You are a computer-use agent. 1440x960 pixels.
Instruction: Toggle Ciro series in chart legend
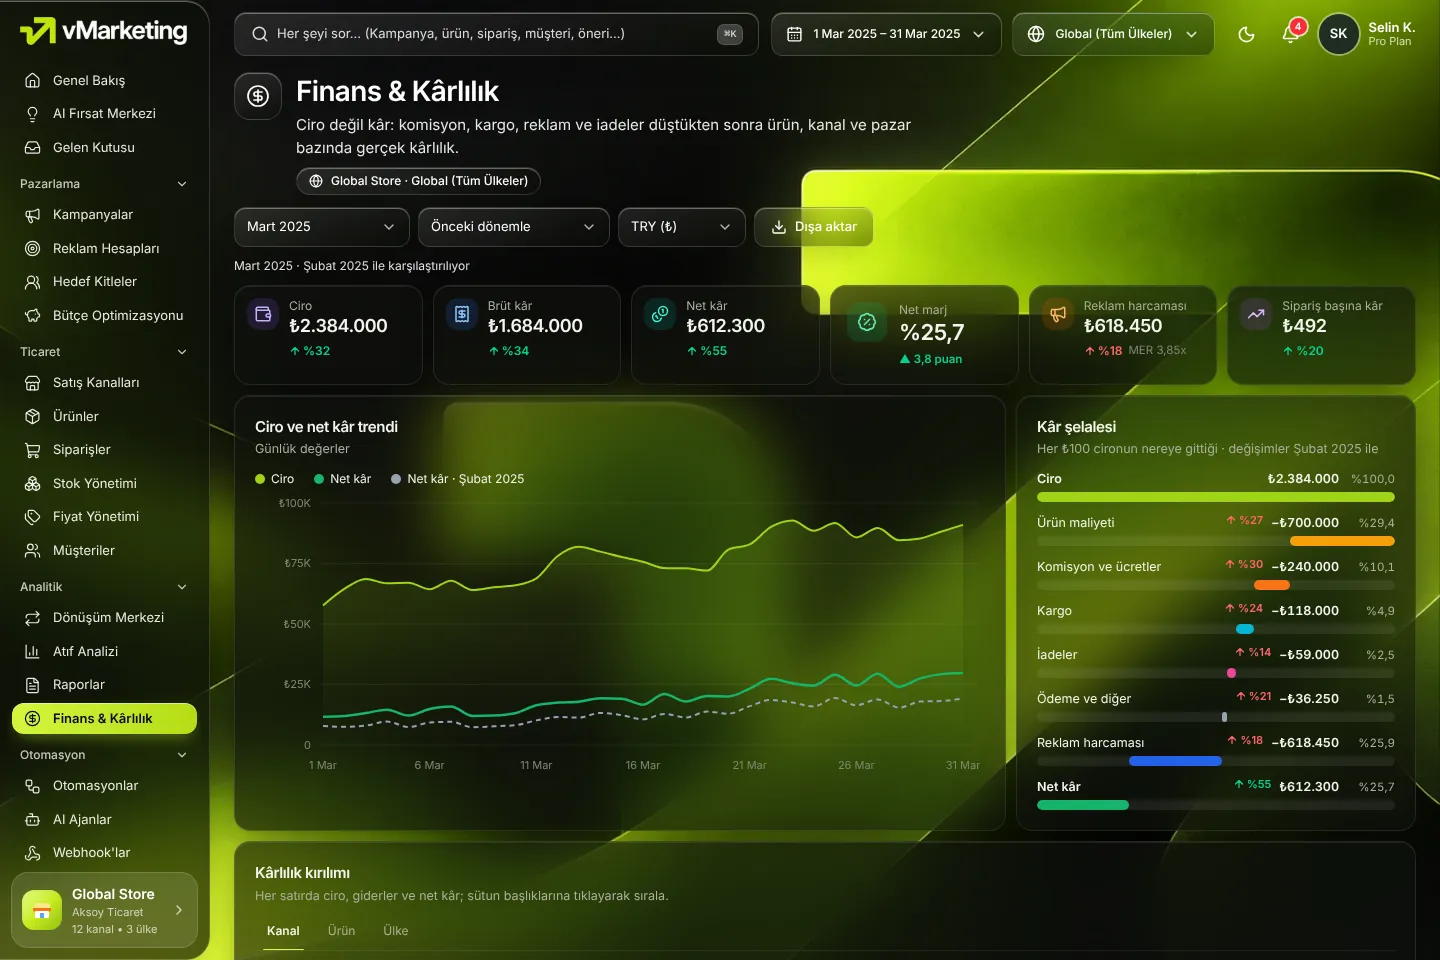tap(275, 479)
